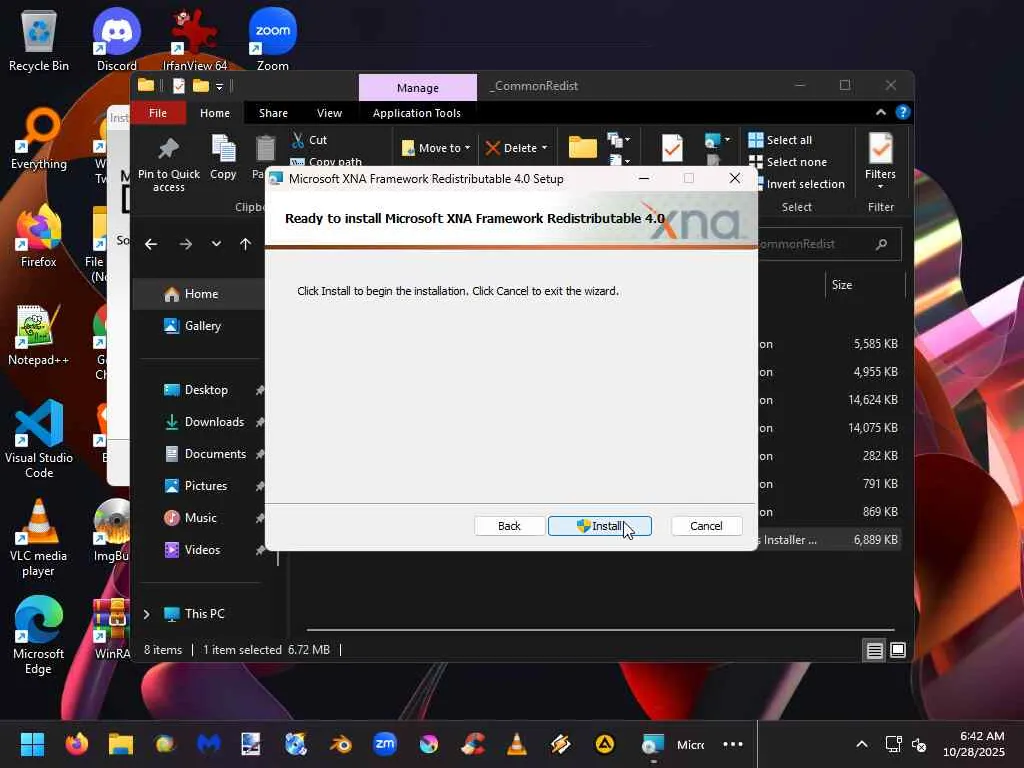1024x768 pixels.
Task: Open the quick access toolbar customize dropdown
Action: click(x=219, y=86)
